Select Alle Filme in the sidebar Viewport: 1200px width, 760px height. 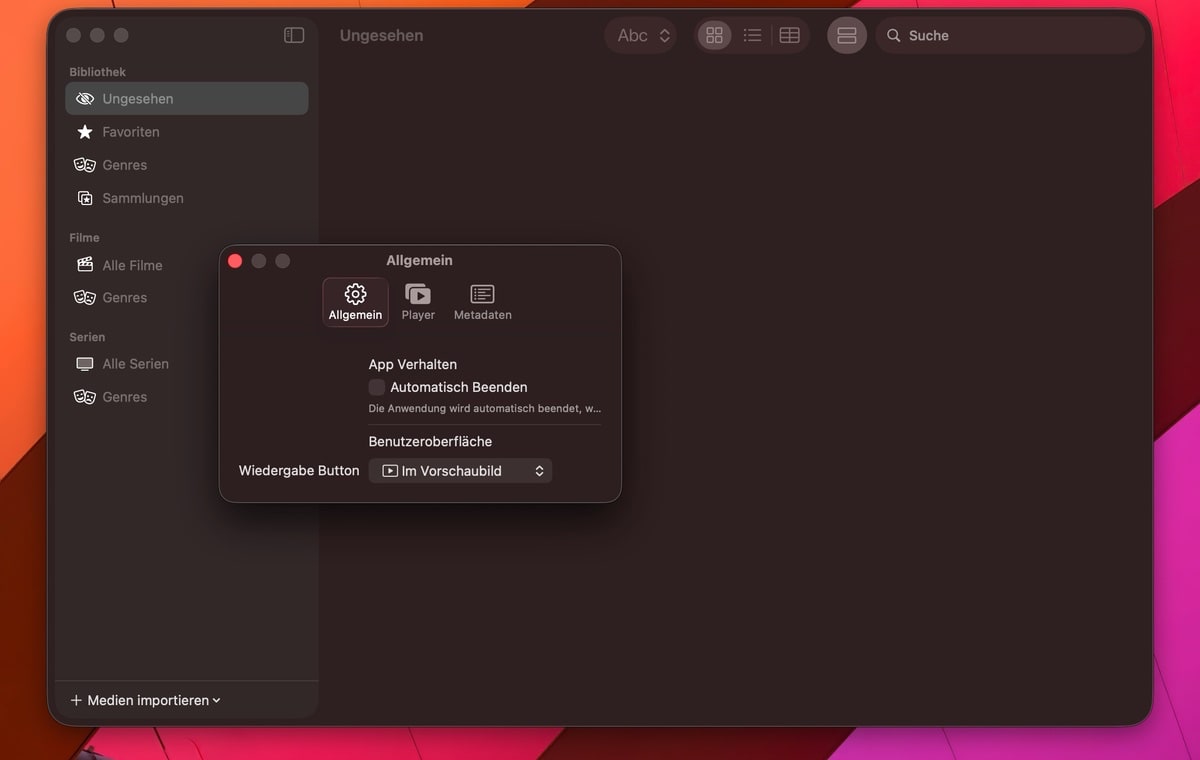[x=132, y=265]
